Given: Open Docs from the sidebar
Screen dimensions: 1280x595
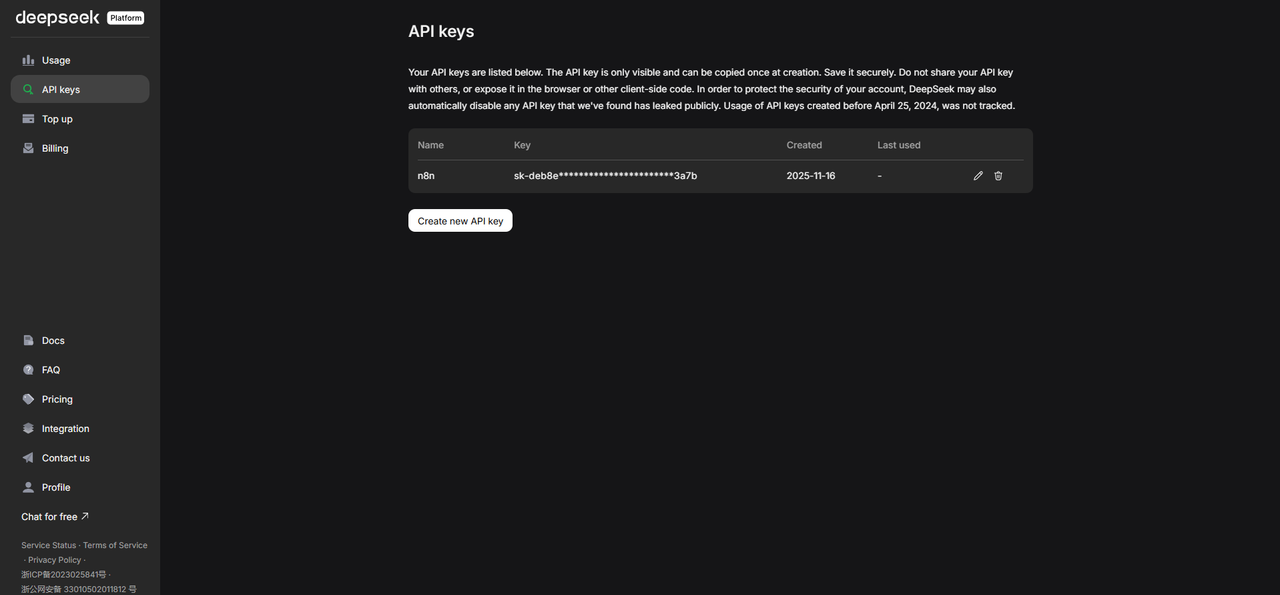Looking at the screenshot, I should click(x=80, y=340).
